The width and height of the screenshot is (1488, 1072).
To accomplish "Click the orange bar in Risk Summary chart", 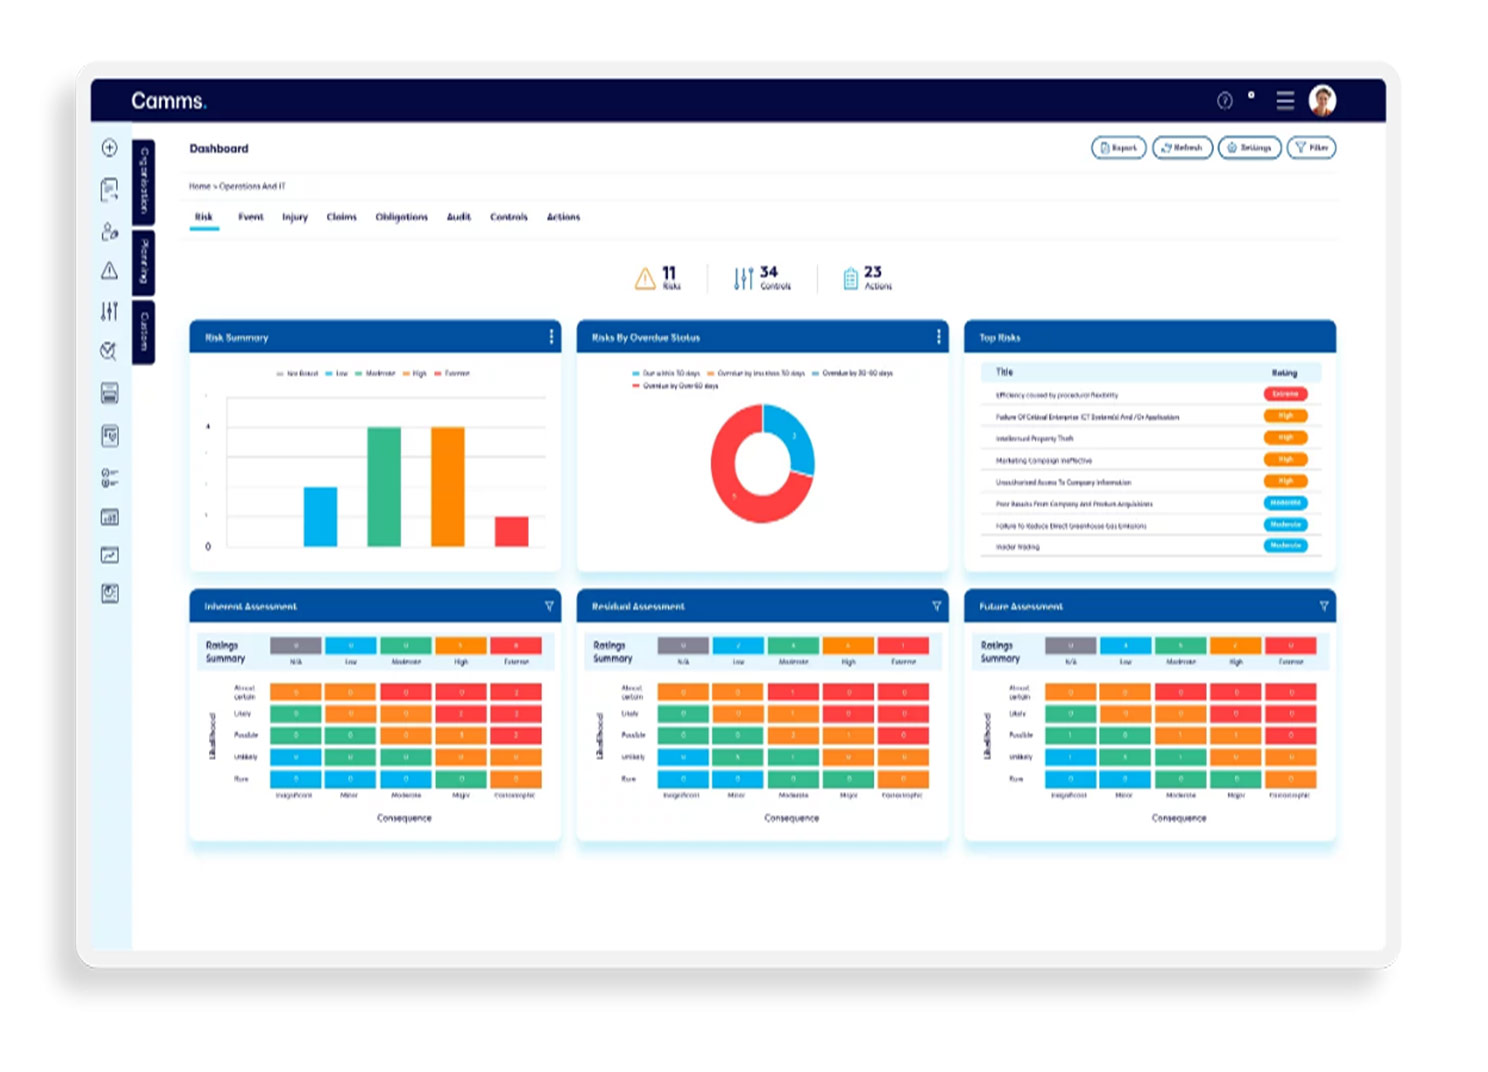I will [448, 487].
